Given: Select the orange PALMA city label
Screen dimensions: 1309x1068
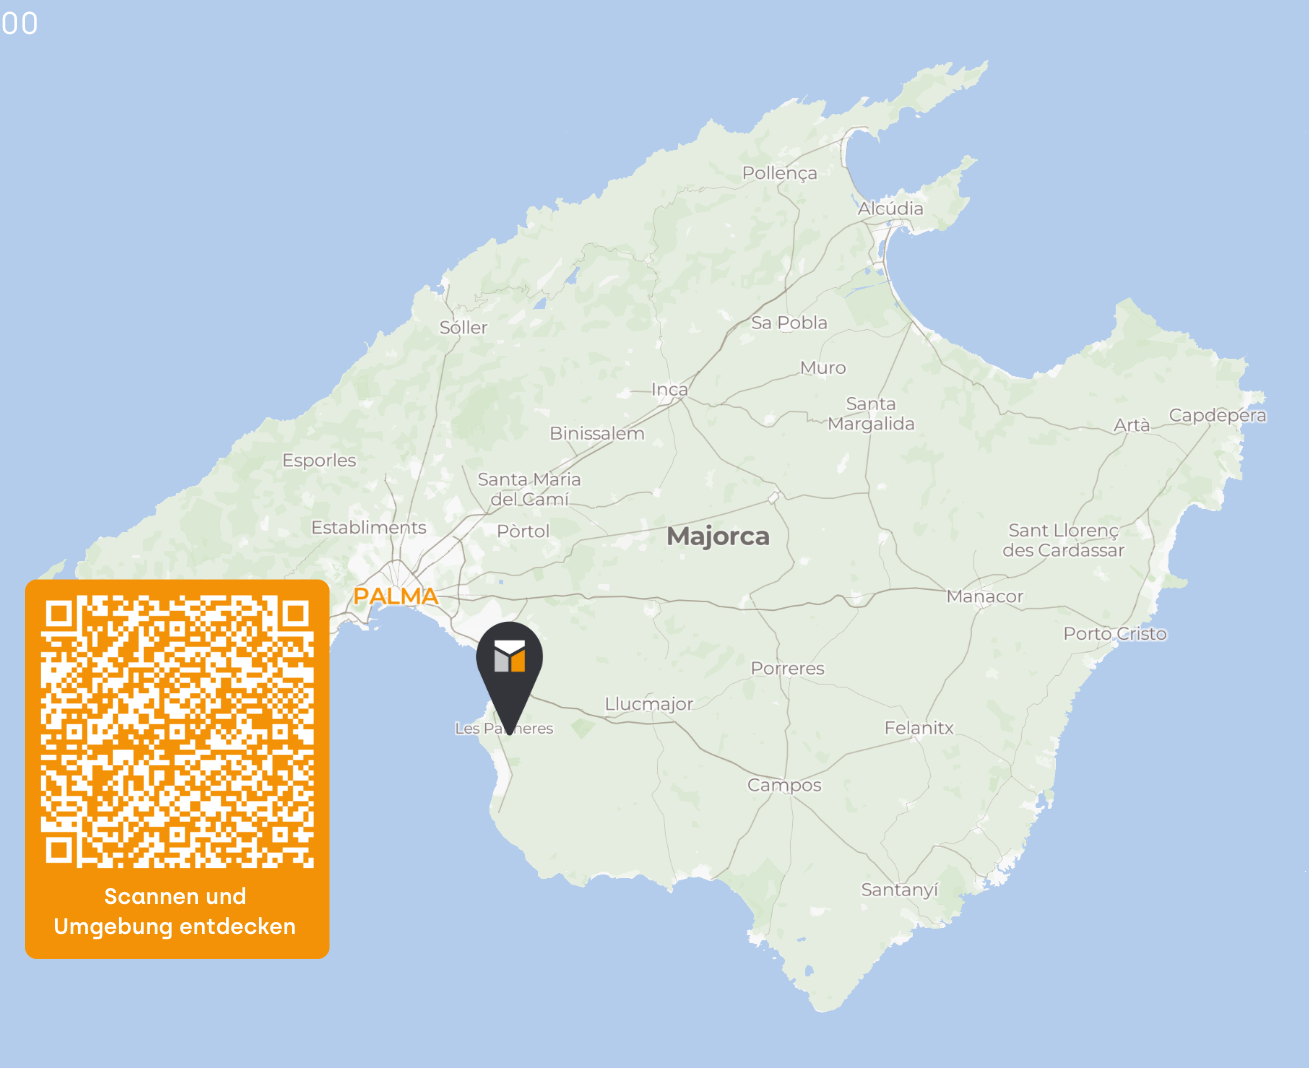Looking at the screenshot, I should point(396,596).
